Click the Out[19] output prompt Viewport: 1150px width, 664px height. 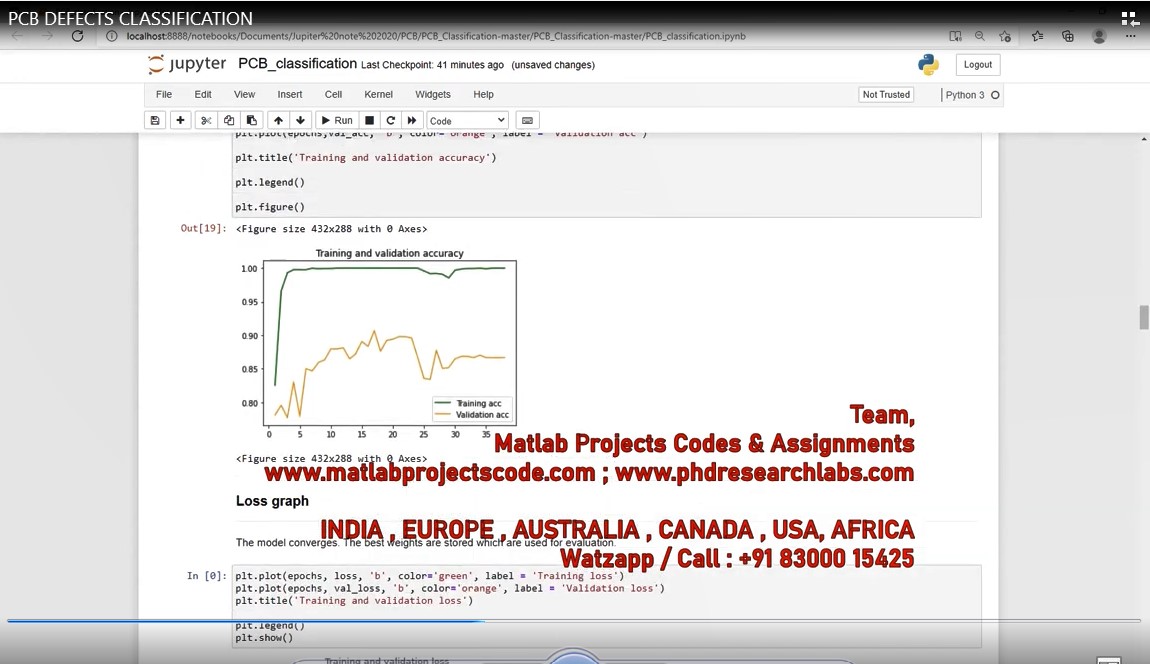tap(203, 228)
